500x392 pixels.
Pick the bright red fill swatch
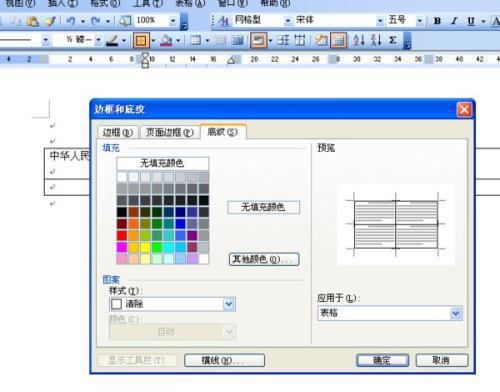[x=122, y=236]
